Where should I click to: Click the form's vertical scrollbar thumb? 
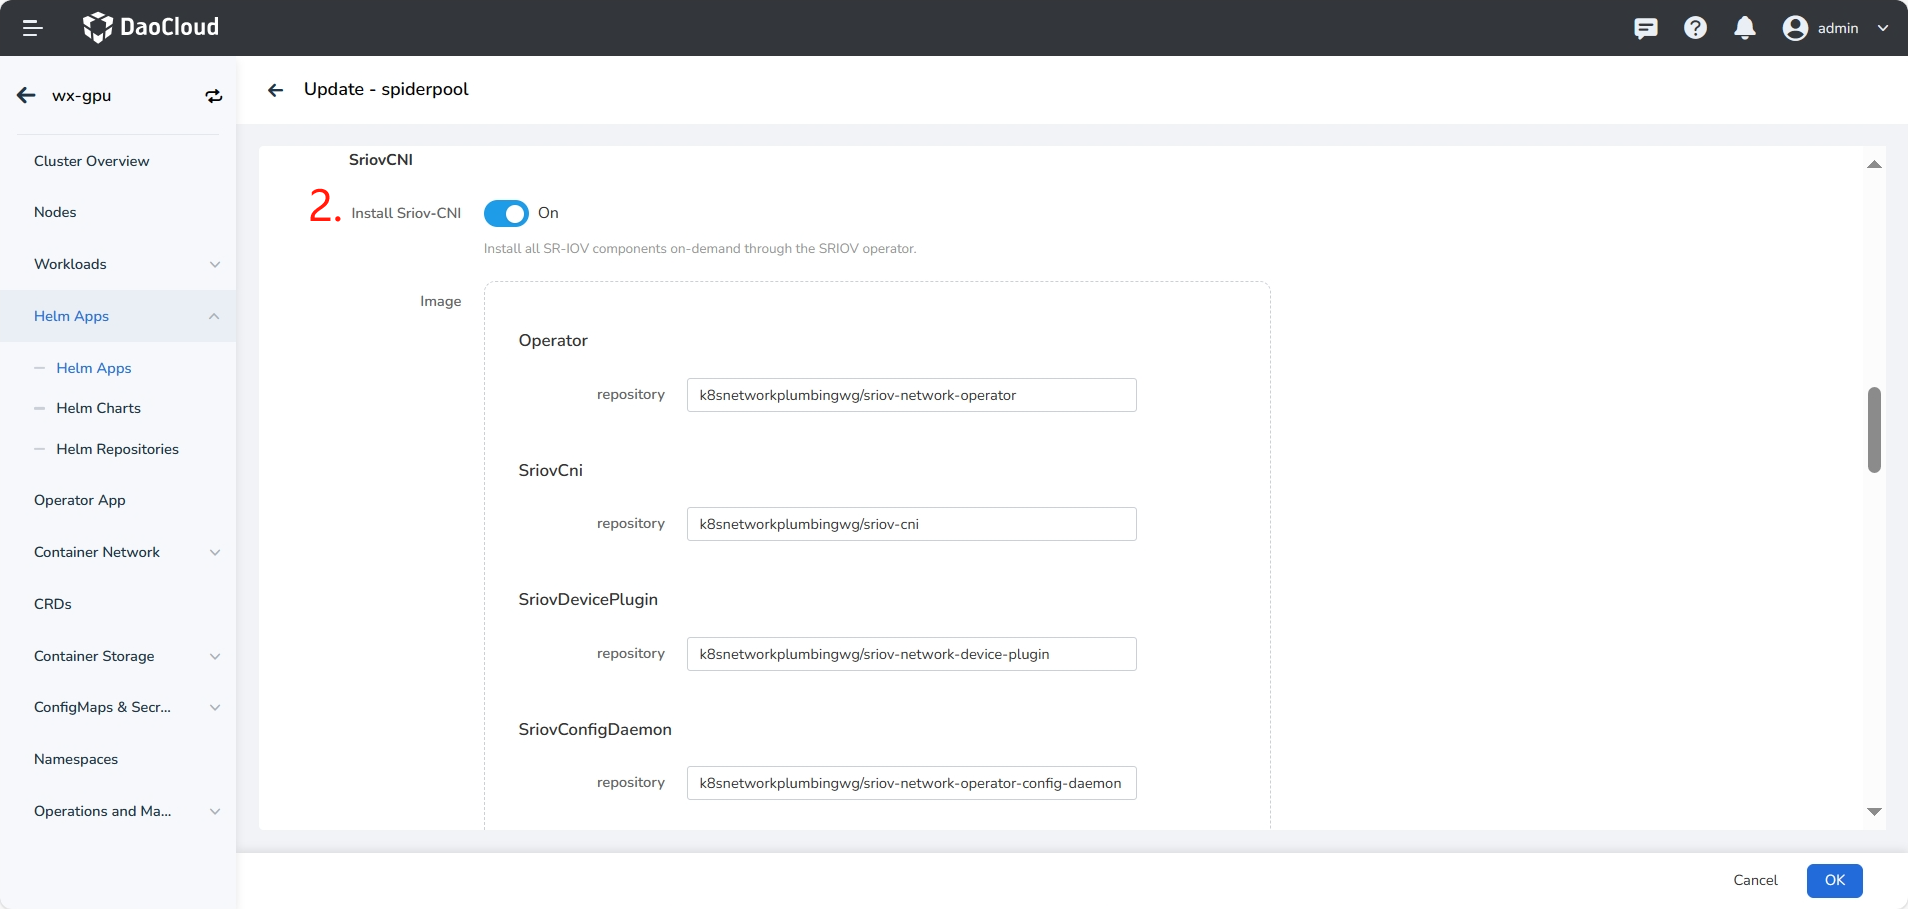[x=1874, y=430]
